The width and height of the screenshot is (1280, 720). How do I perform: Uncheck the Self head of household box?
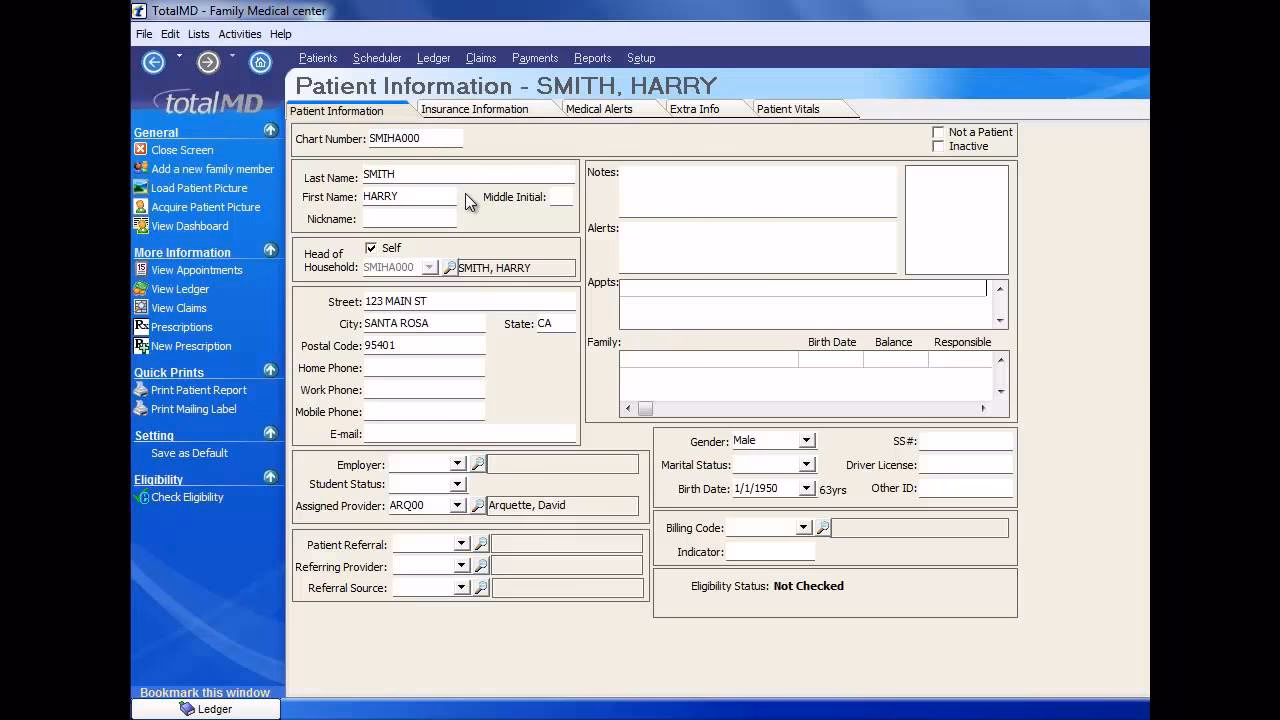point(369,247)
